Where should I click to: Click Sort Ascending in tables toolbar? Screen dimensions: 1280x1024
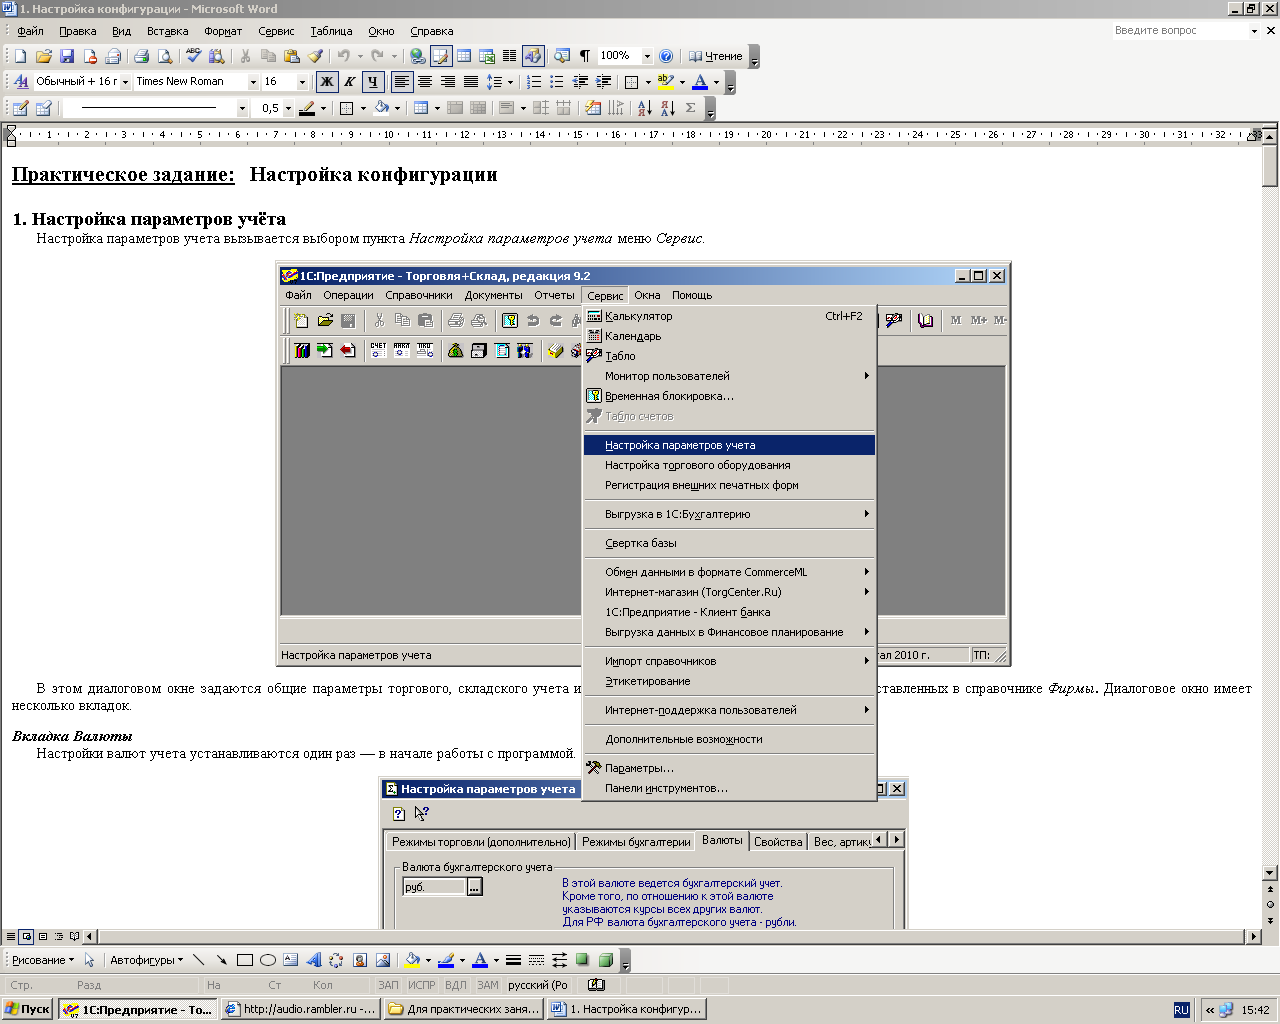[644, 108]
